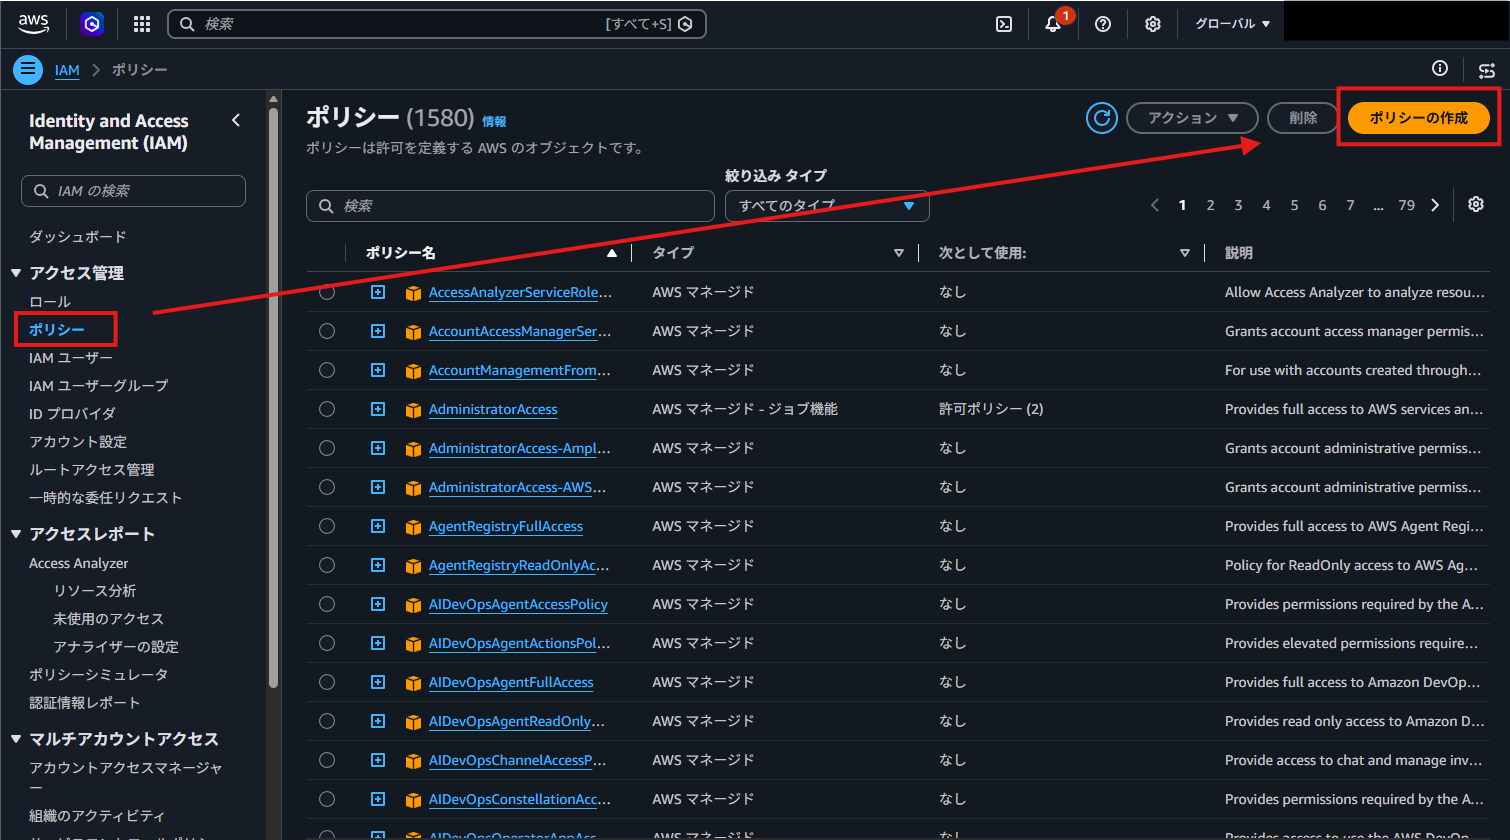Screen dimensions: 1510x840
Task: Open the AdministratorAccess policy link
Action: [x=493, y=409]
